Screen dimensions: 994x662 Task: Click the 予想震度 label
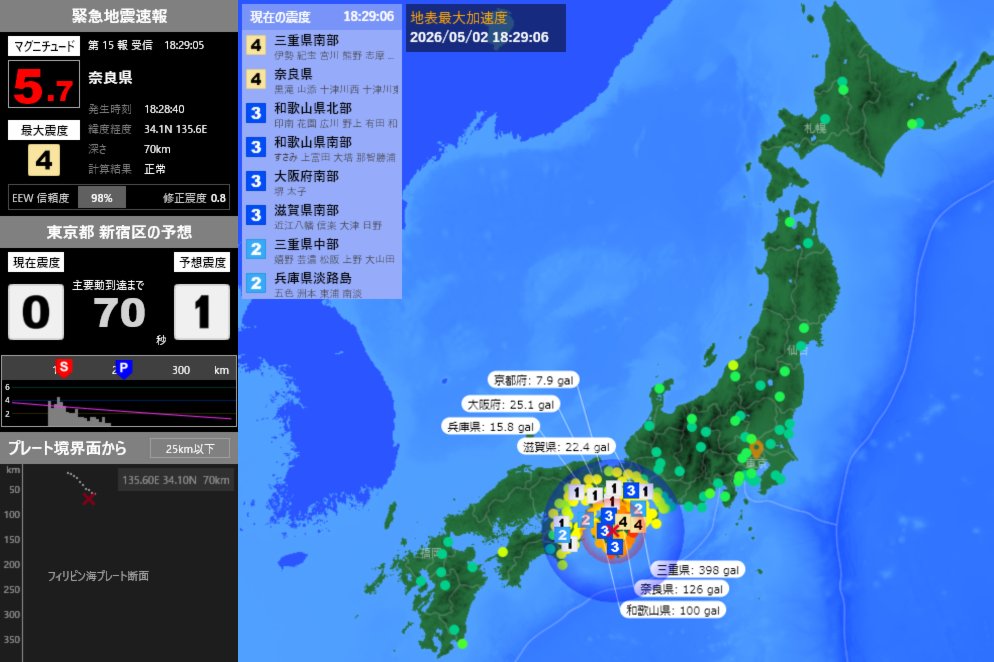click(202, 263)
